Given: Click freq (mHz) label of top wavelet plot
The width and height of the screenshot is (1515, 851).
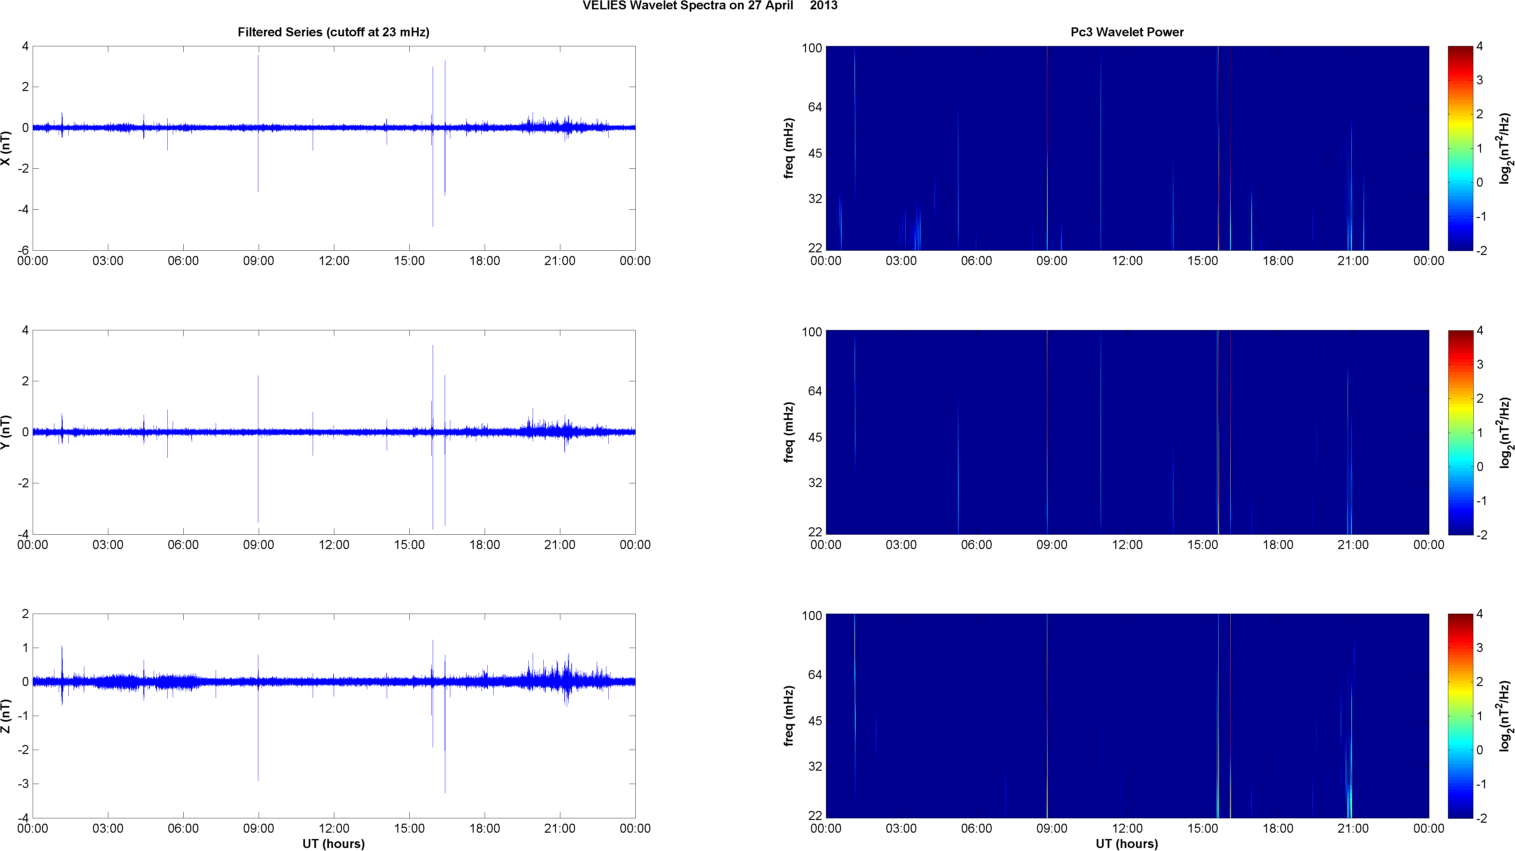Looking at the screenshot, I should click(x=789, y=148).
